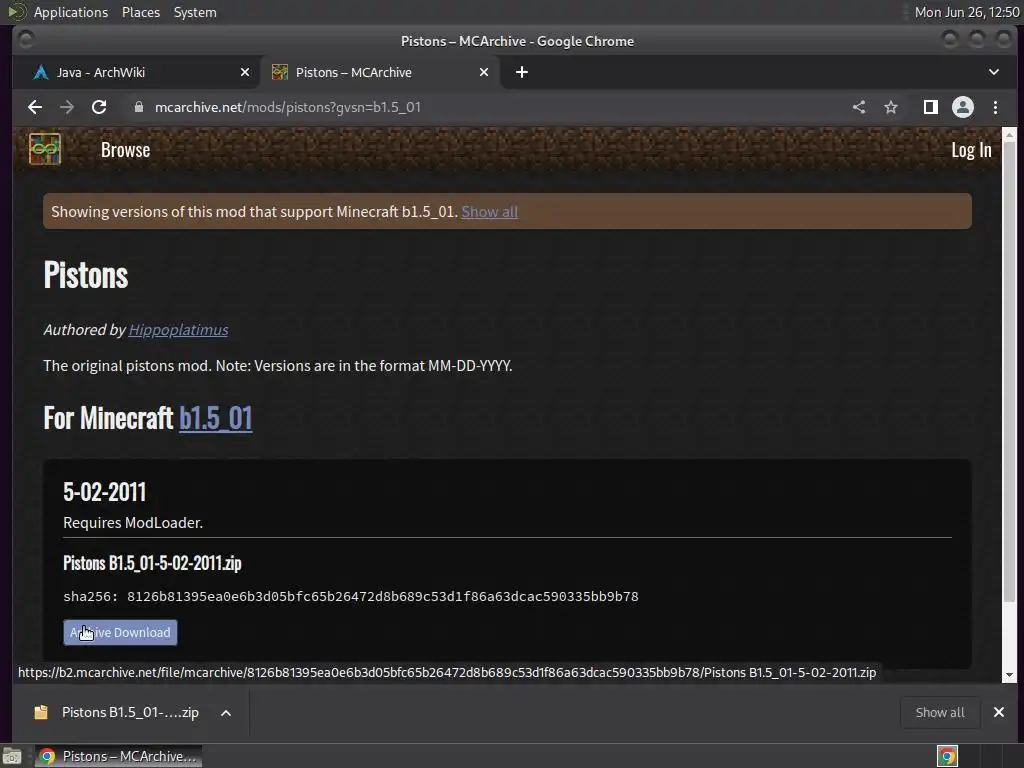Click the page scrollbar up arrow

pyautogui.click(x=1009, y=135)
